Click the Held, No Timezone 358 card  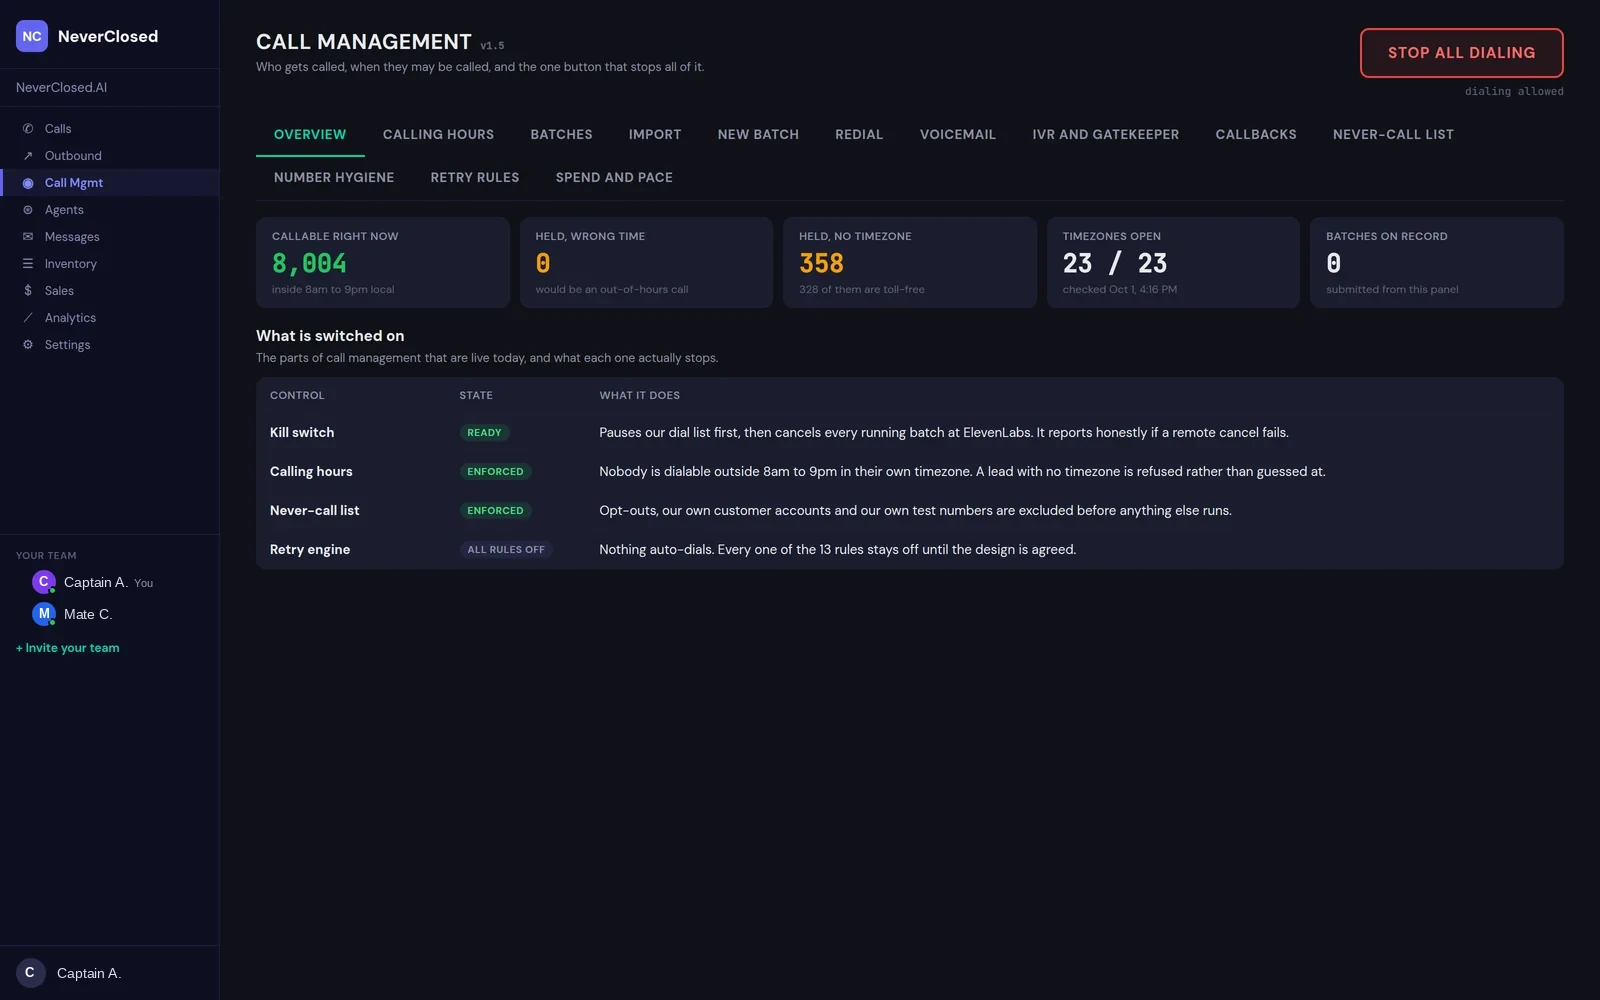pyautogui.click(x=910, y=262)
